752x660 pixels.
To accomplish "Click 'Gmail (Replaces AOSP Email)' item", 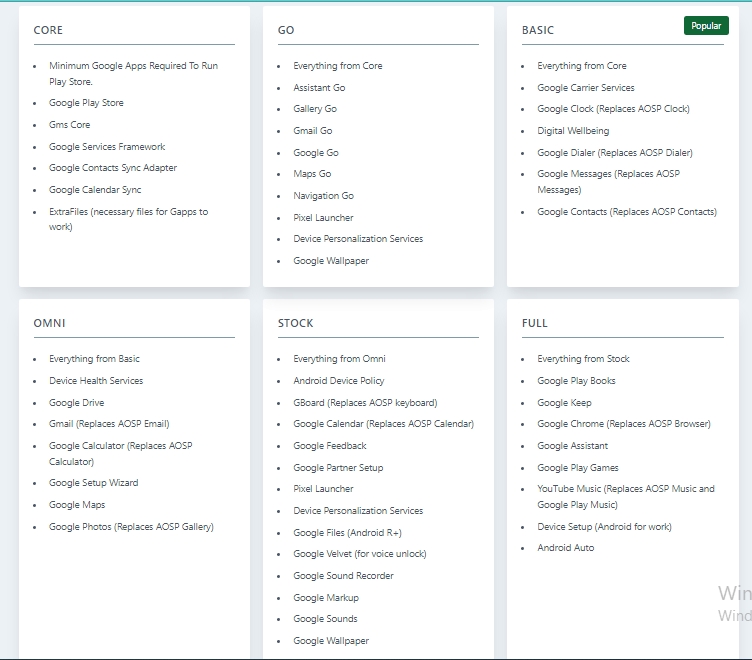I will pos(109,424).
